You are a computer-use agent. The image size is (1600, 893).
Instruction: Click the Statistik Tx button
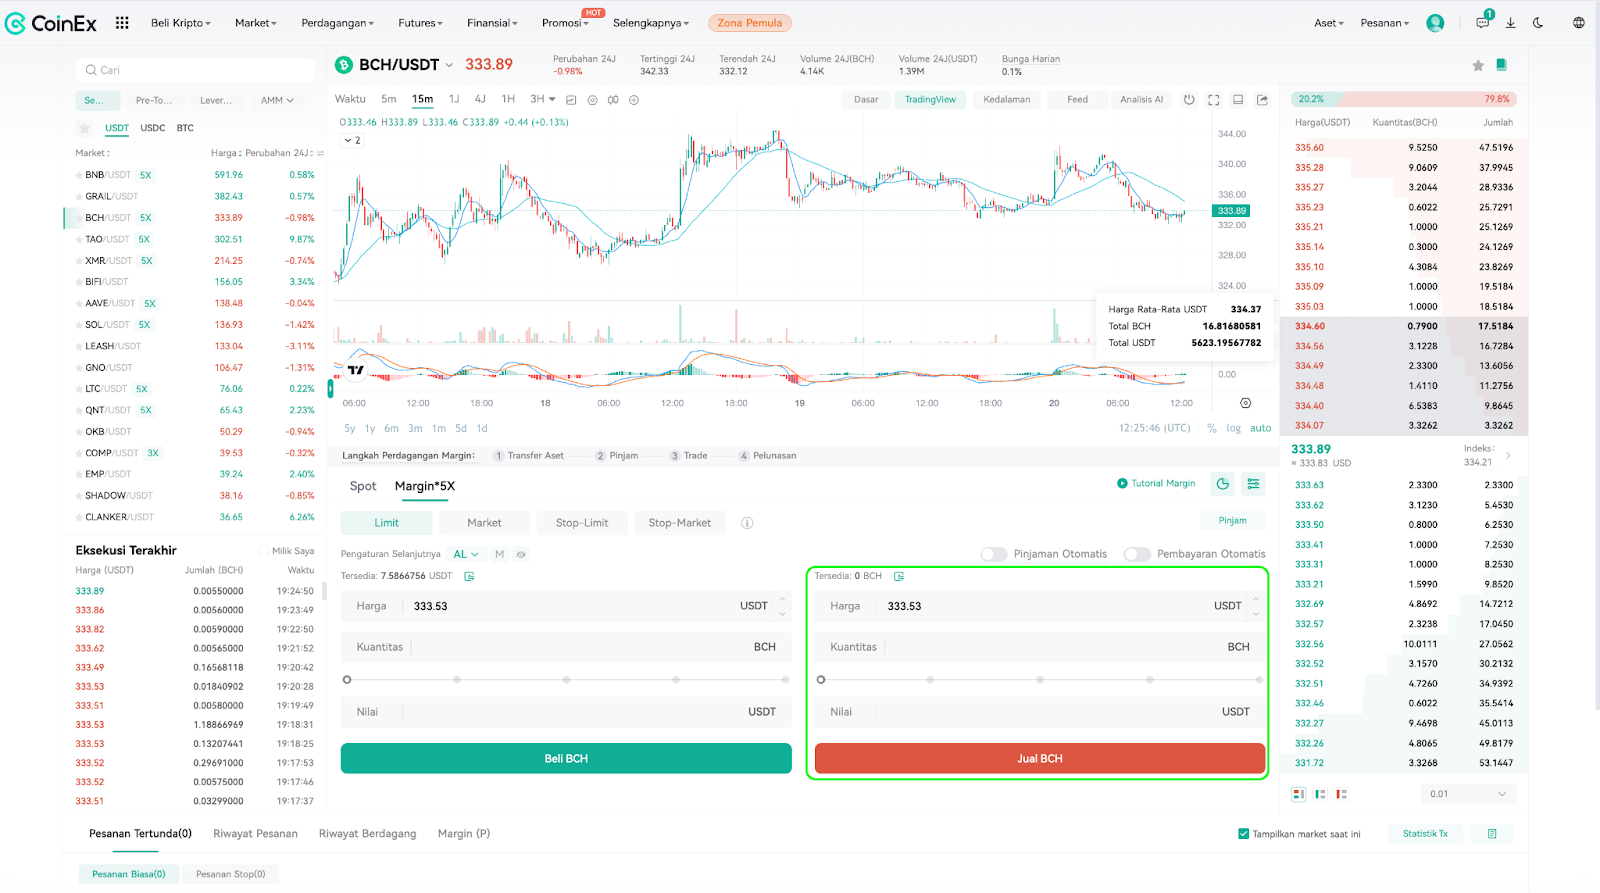tap(1425, 834)
